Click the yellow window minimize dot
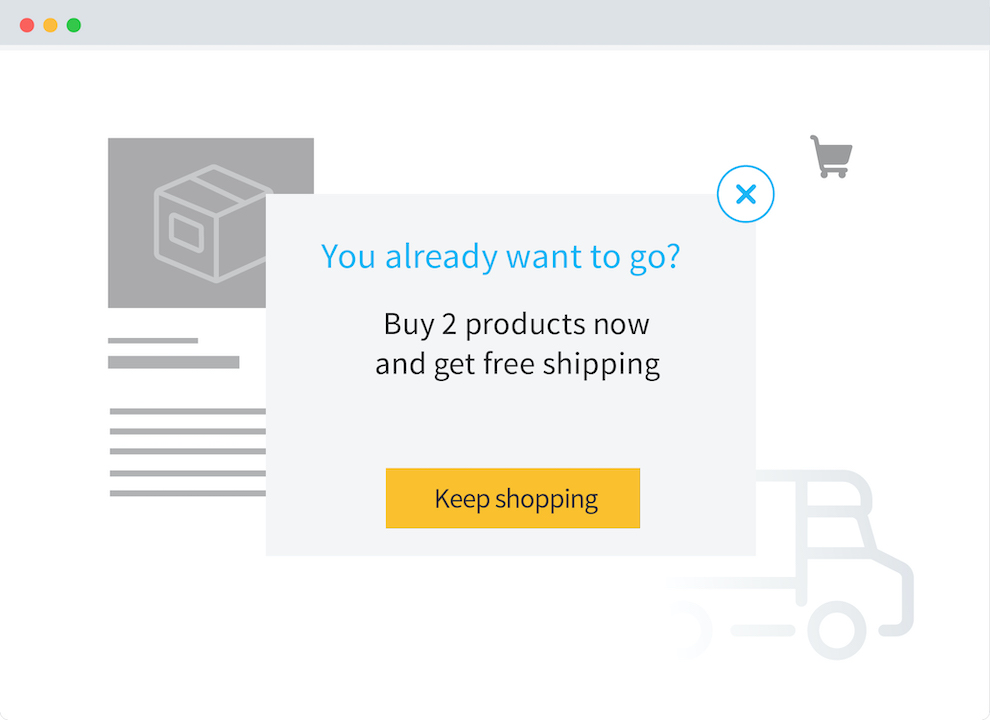Viewport: 990px width, 720px height. pyautogui.click(x=51, y=25)
